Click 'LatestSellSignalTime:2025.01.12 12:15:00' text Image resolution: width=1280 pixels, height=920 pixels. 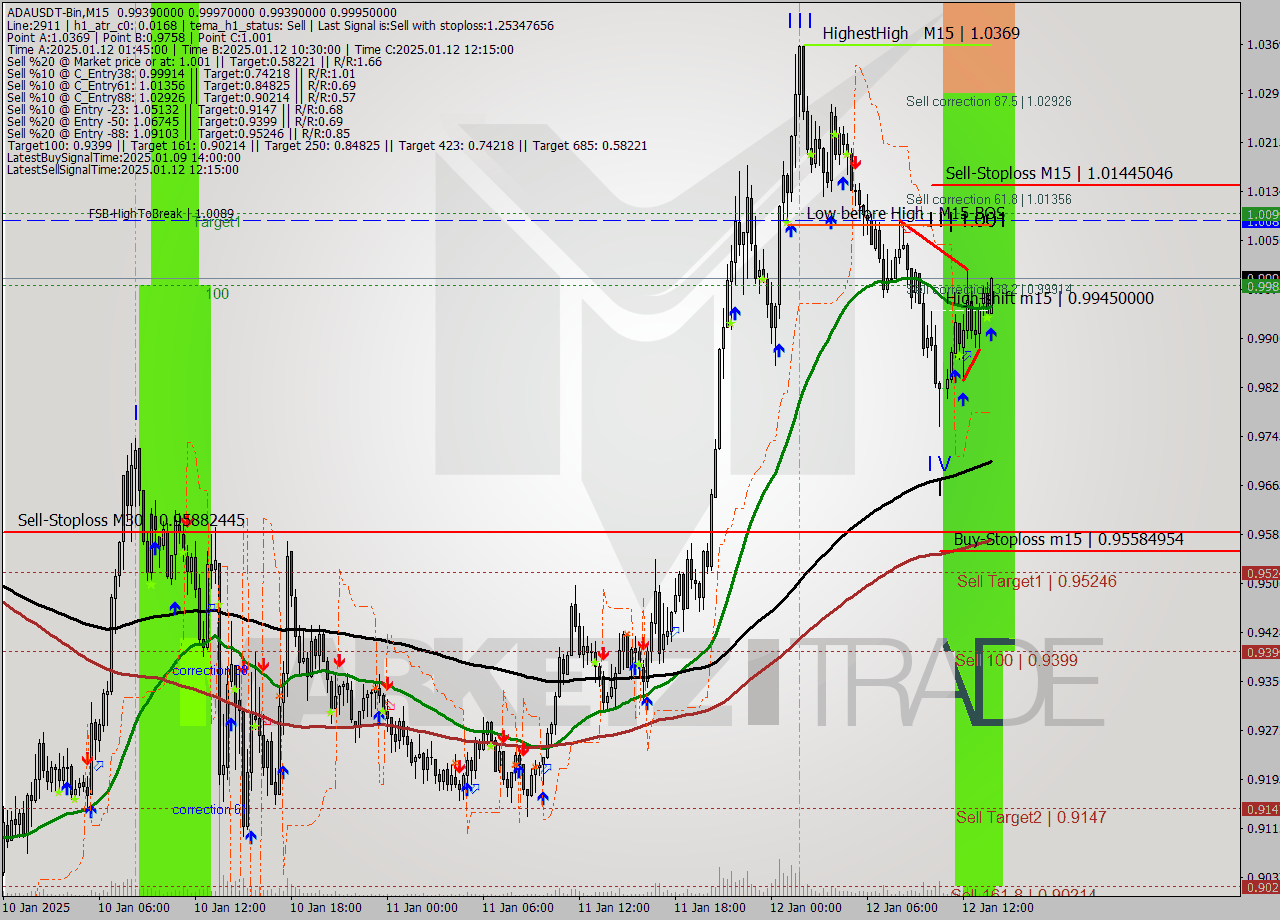tap(123, 170)
